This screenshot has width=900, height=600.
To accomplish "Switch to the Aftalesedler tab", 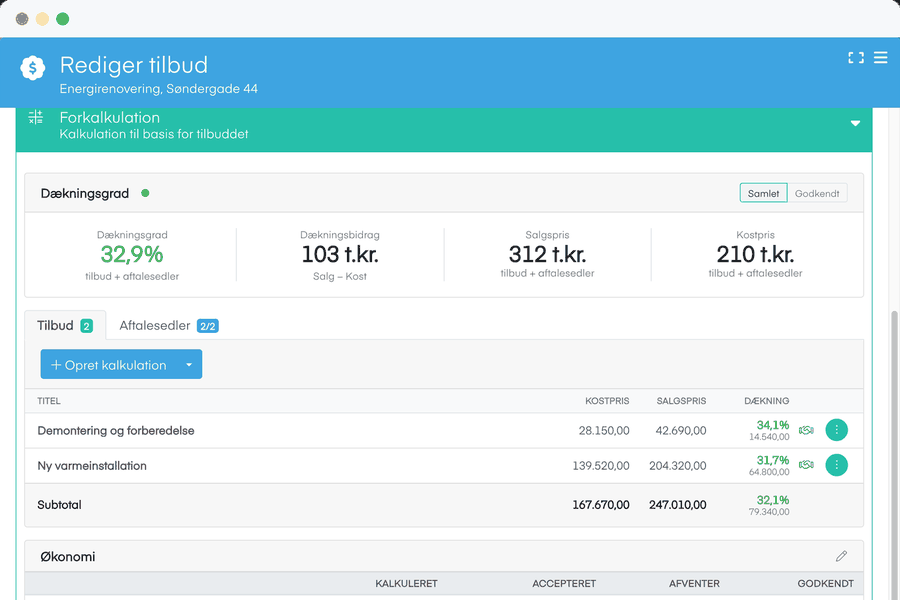I will click(168, 326).
